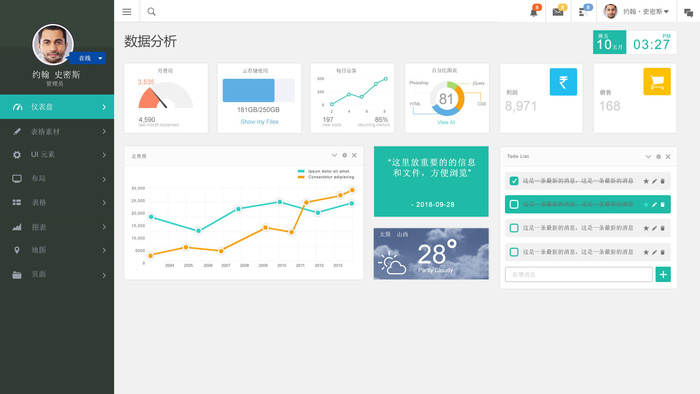The image size is (700, 394).
Task: Click the Show my Files link
Action: [x=259, y=121]
